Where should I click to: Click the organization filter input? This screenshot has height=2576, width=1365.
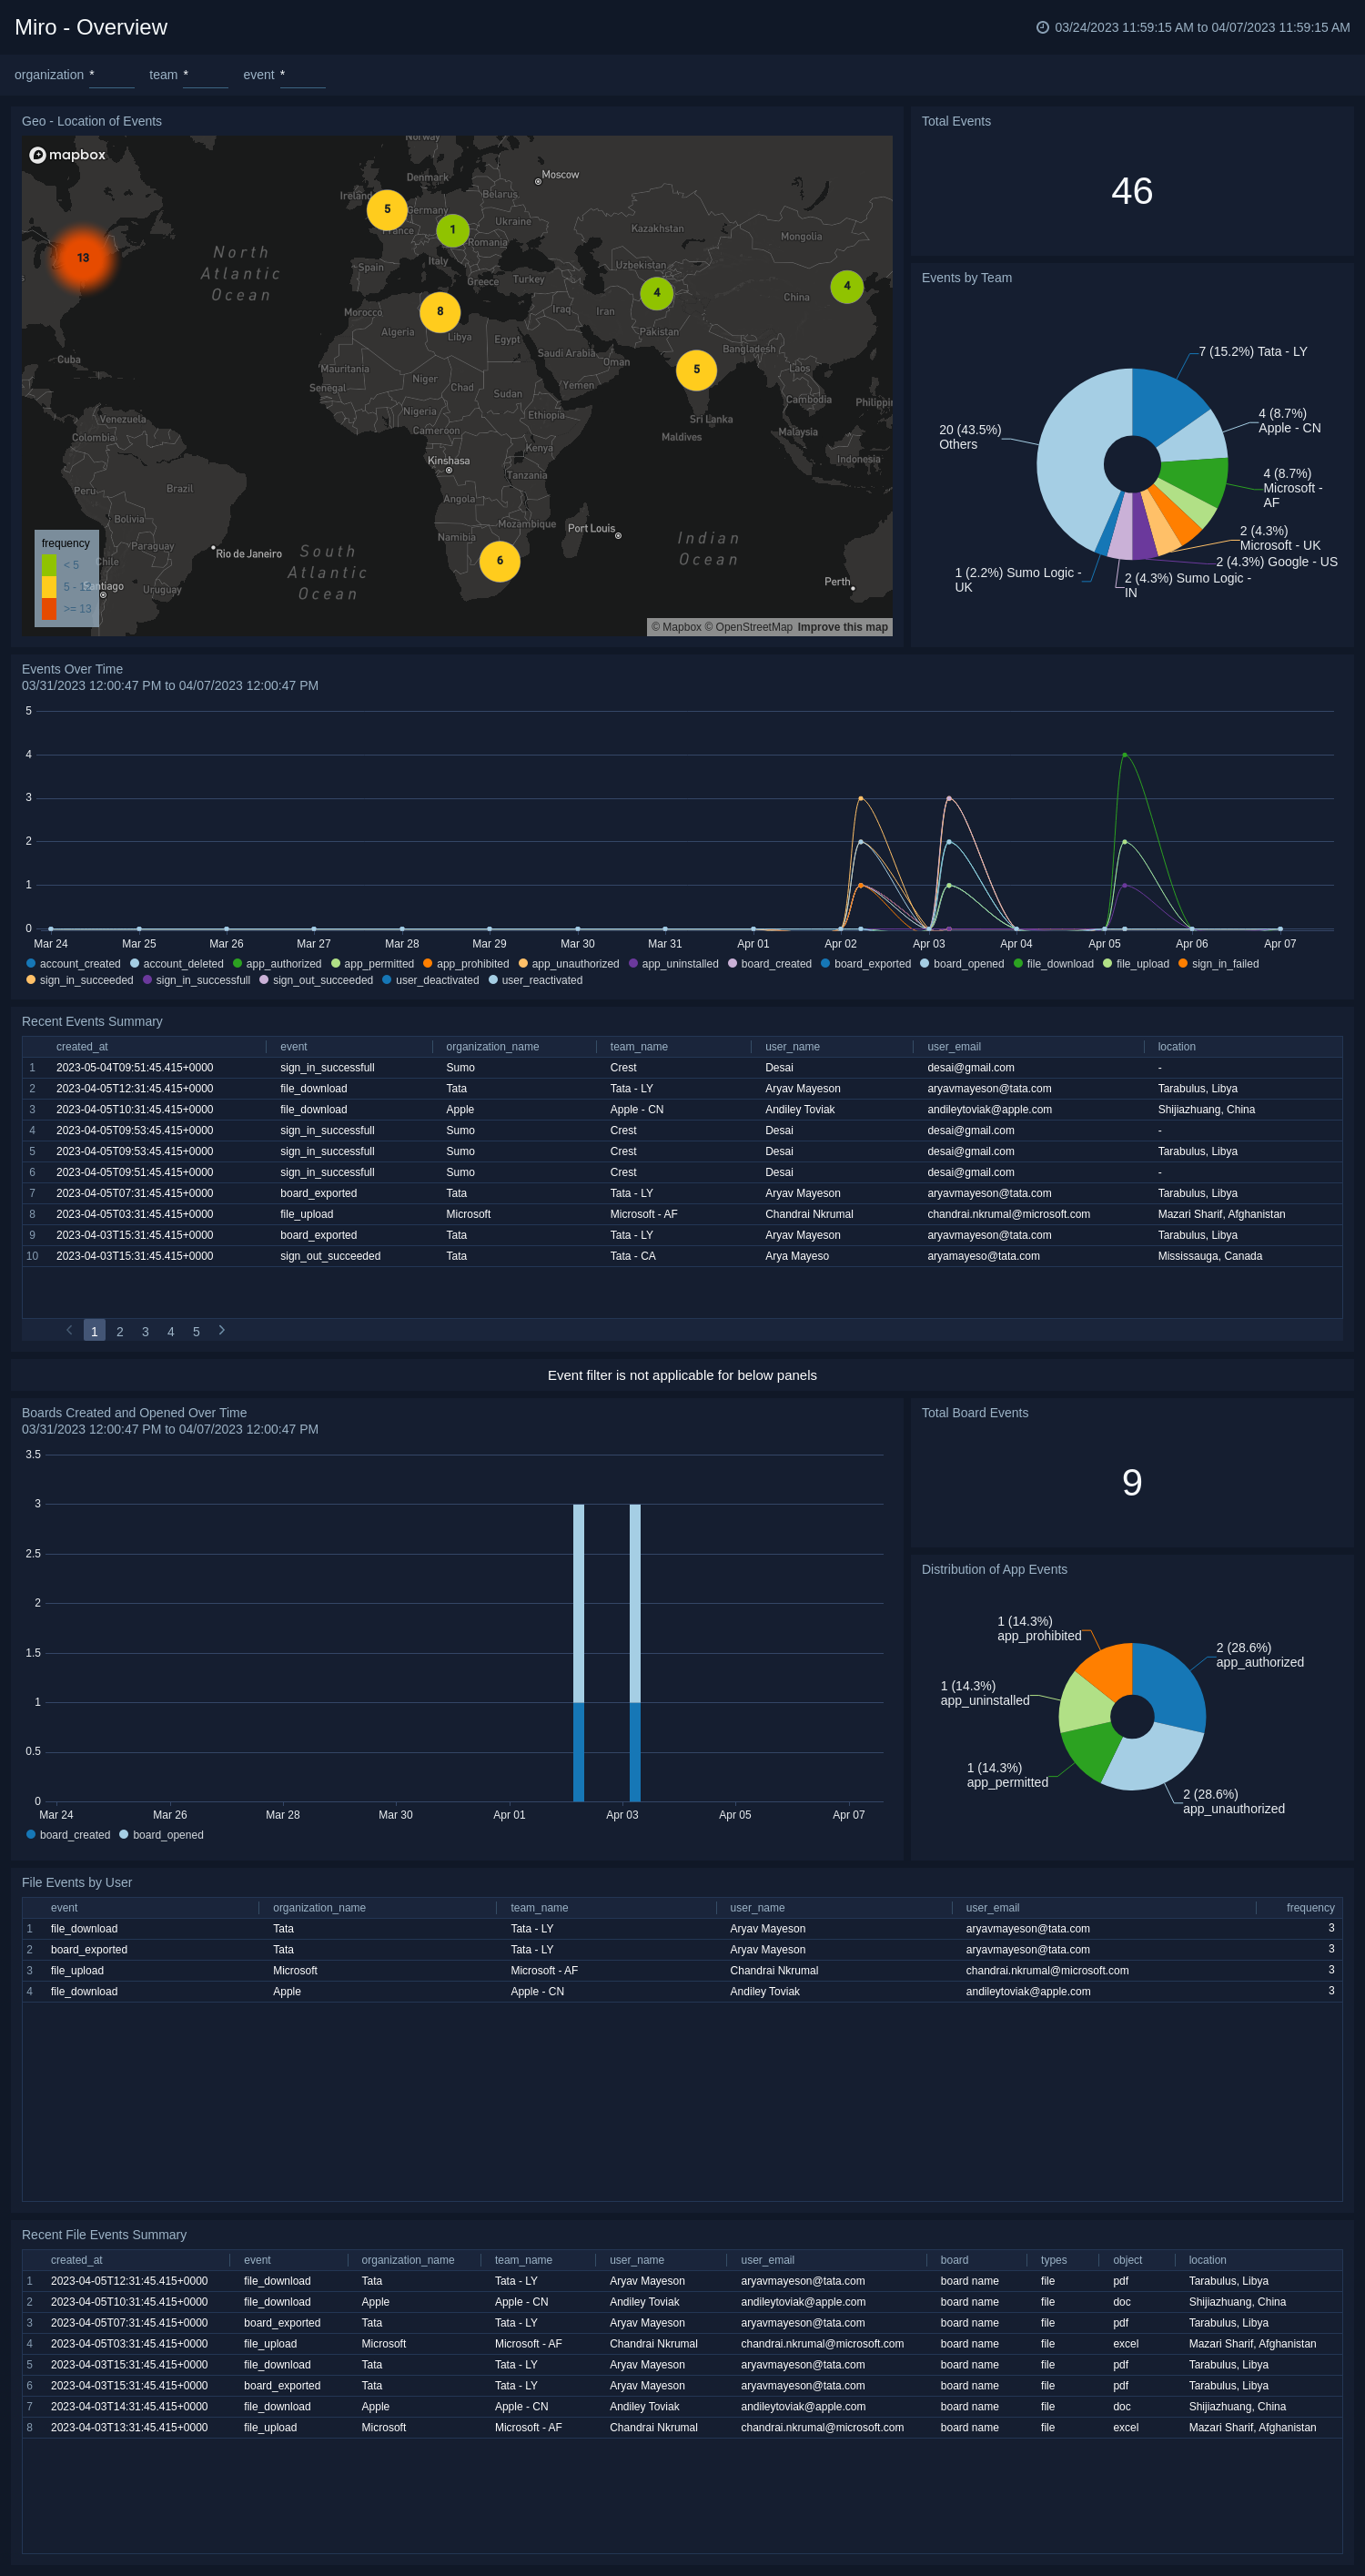(112, 76)
